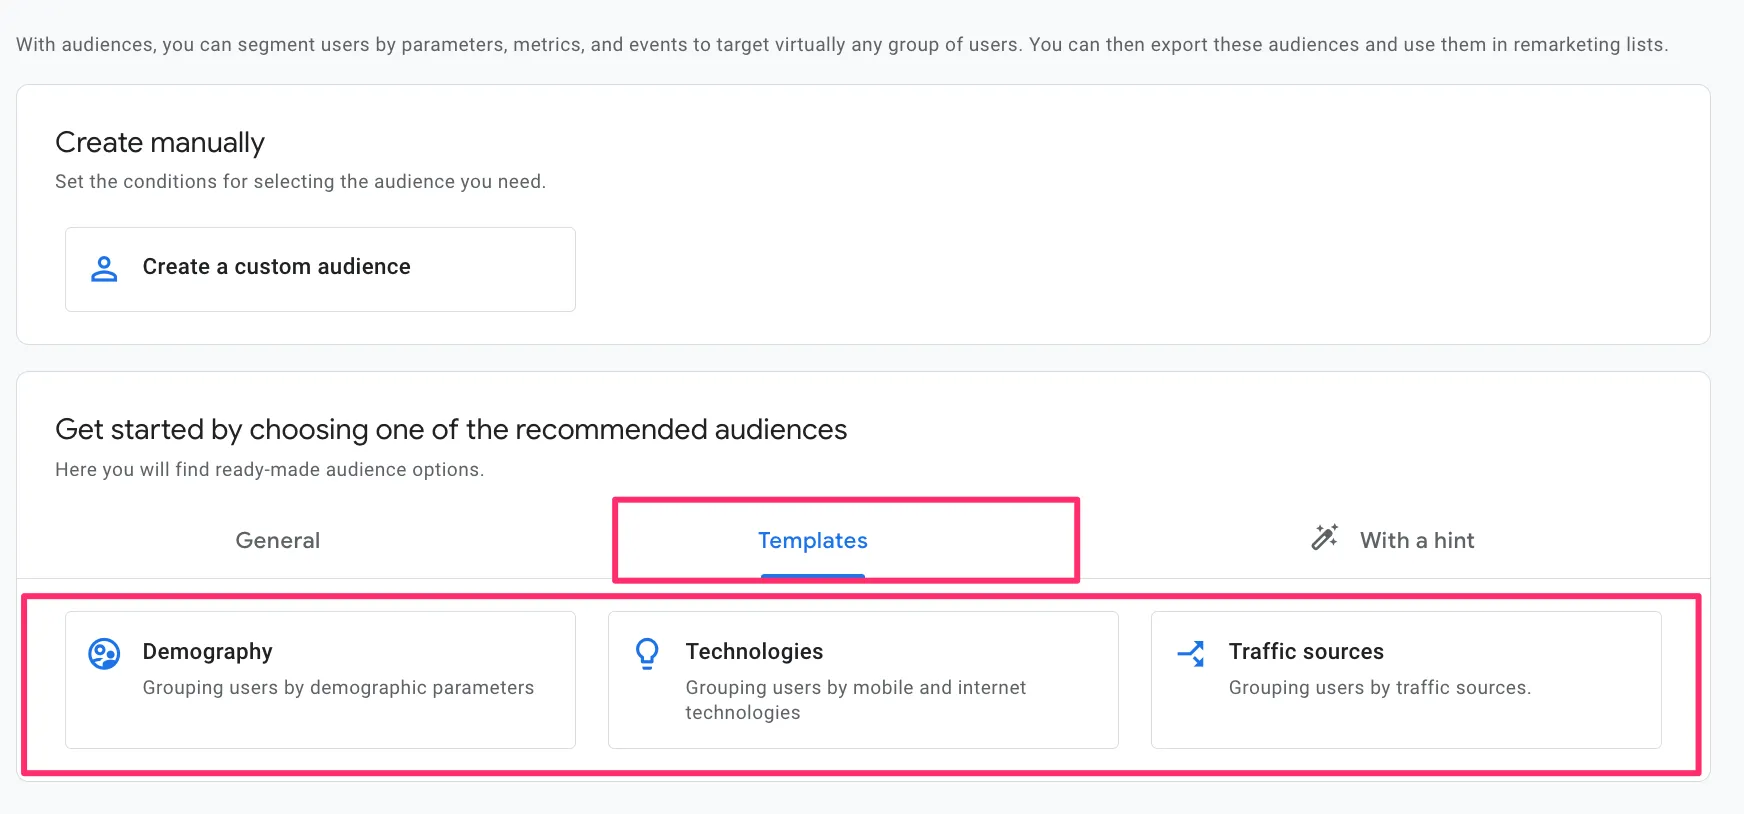
Task: Select the Templates tab
Action: click(x=812, y=540)
